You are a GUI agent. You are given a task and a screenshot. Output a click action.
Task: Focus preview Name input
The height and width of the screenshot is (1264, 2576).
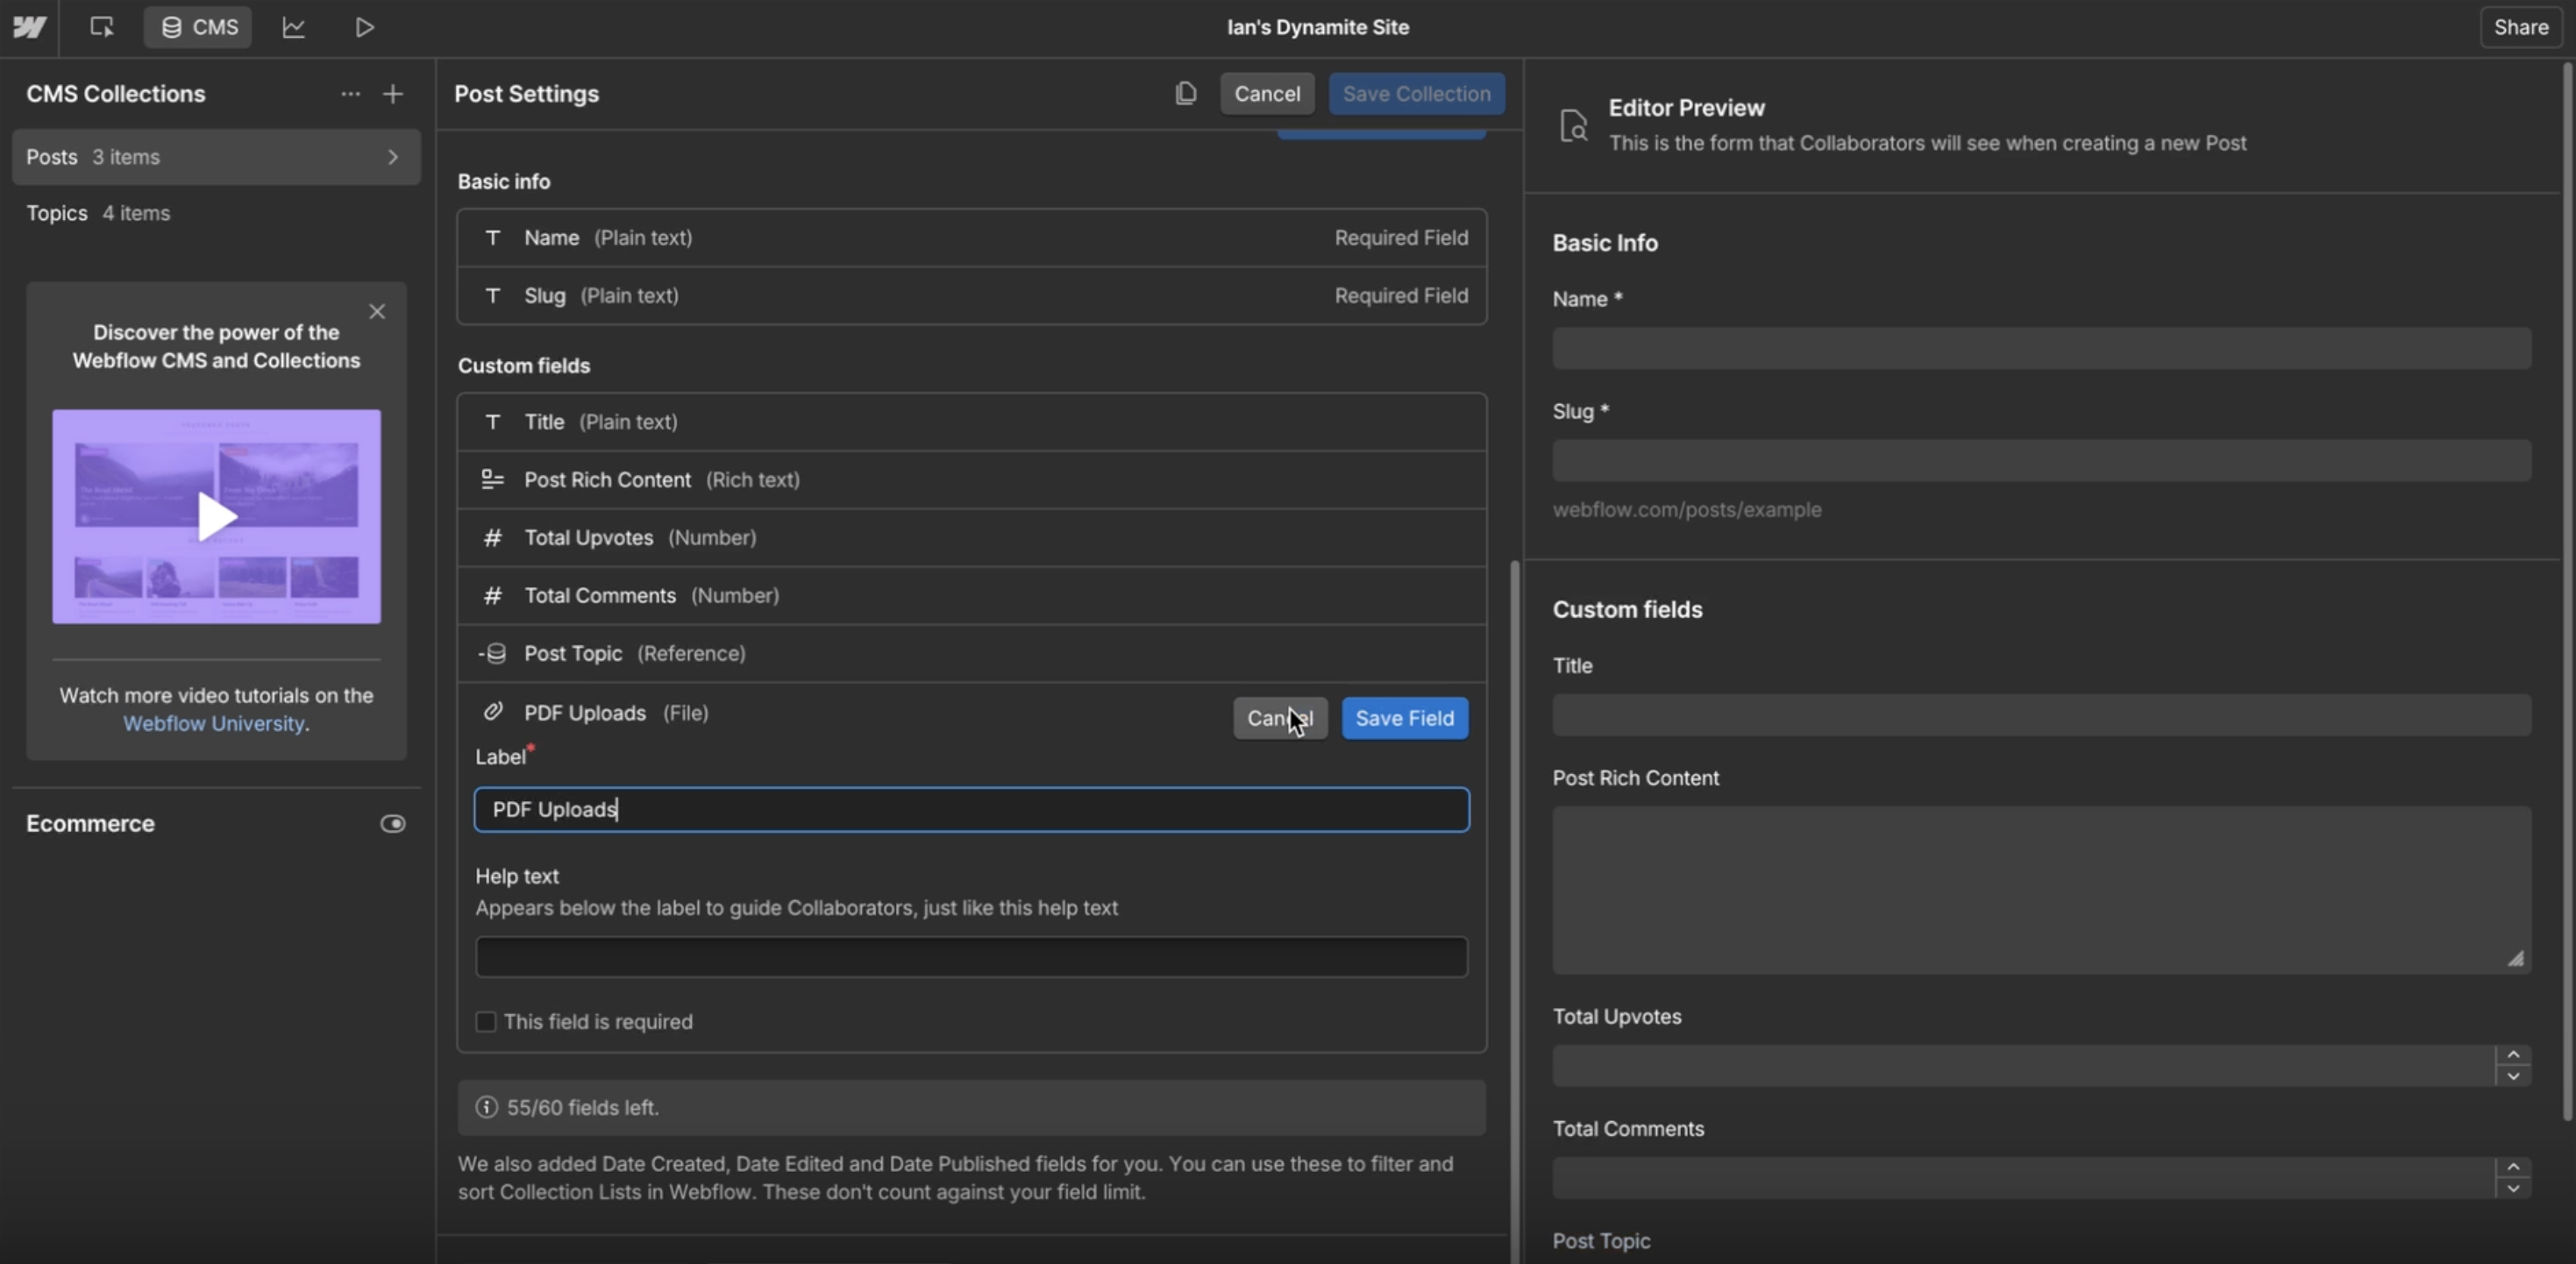tap(2041, 348)
